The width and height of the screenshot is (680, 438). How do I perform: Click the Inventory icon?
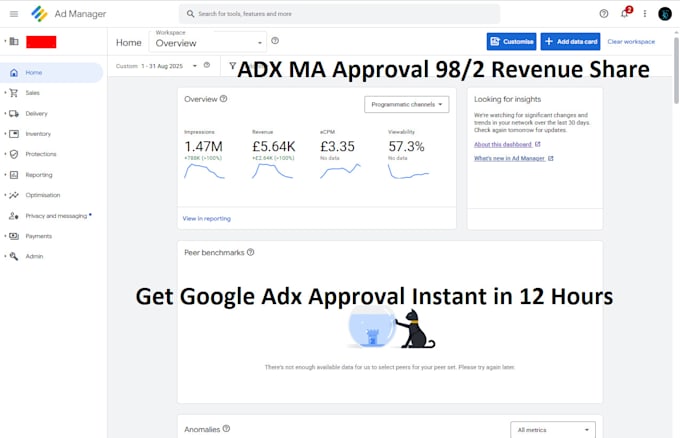coord(14,134)
